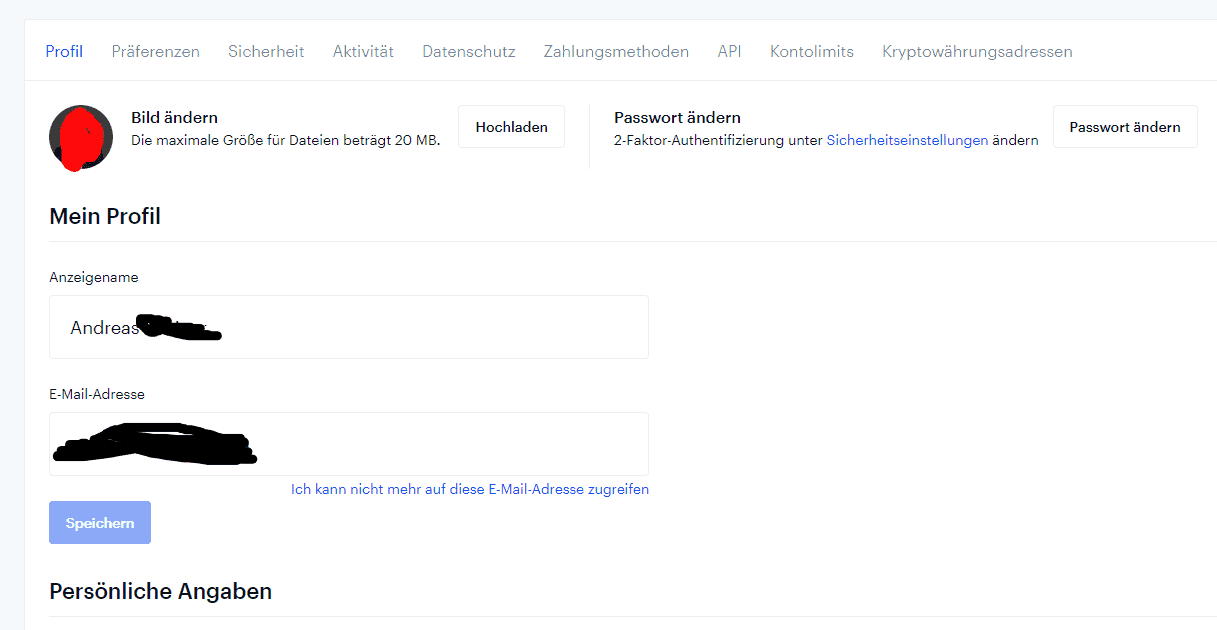Select the Datenschutz tab
The image size is (1217, 630).
point(468,51)
